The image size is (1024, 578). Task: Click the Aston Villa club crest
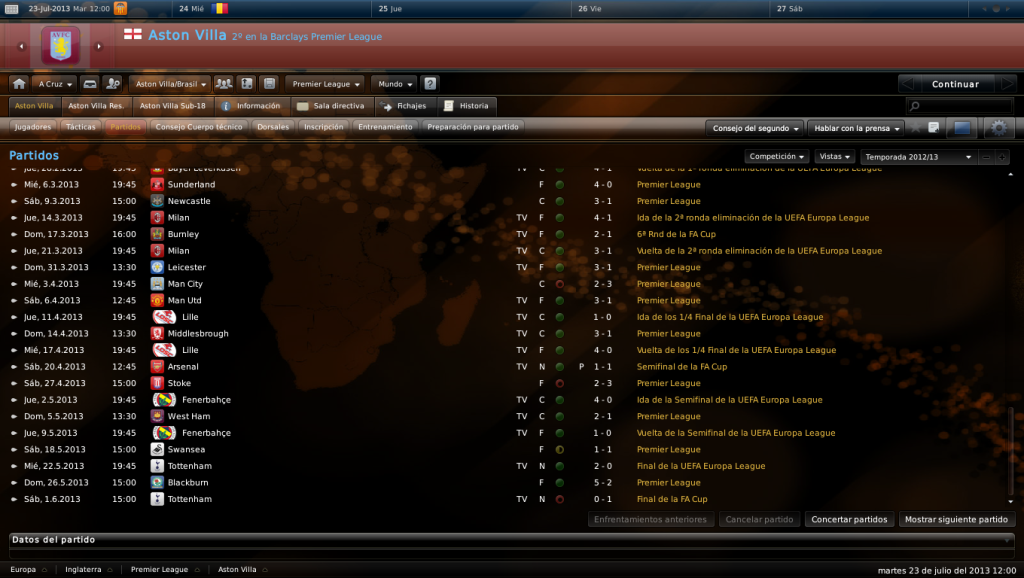coord(60,46)
